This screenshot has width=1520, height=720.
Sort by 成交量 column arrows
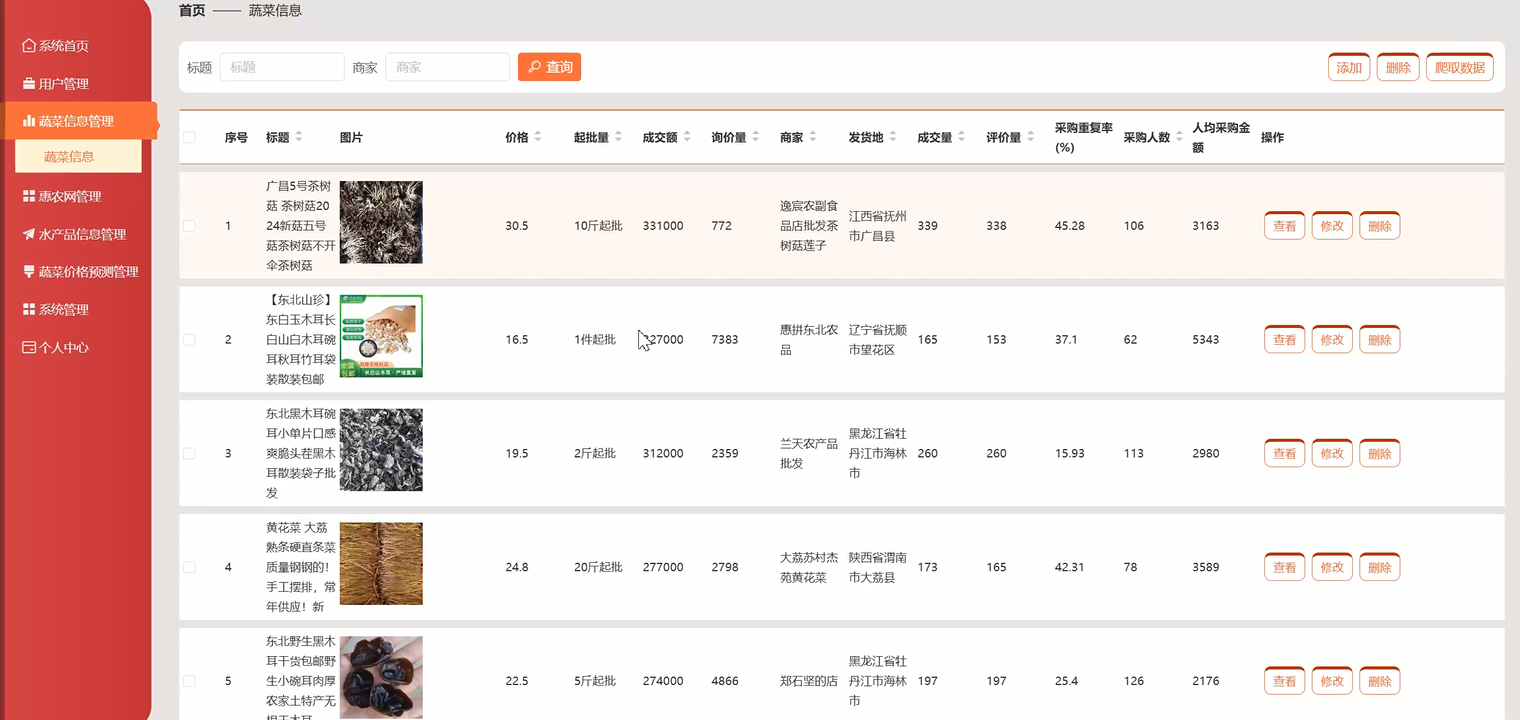[962, 137]
